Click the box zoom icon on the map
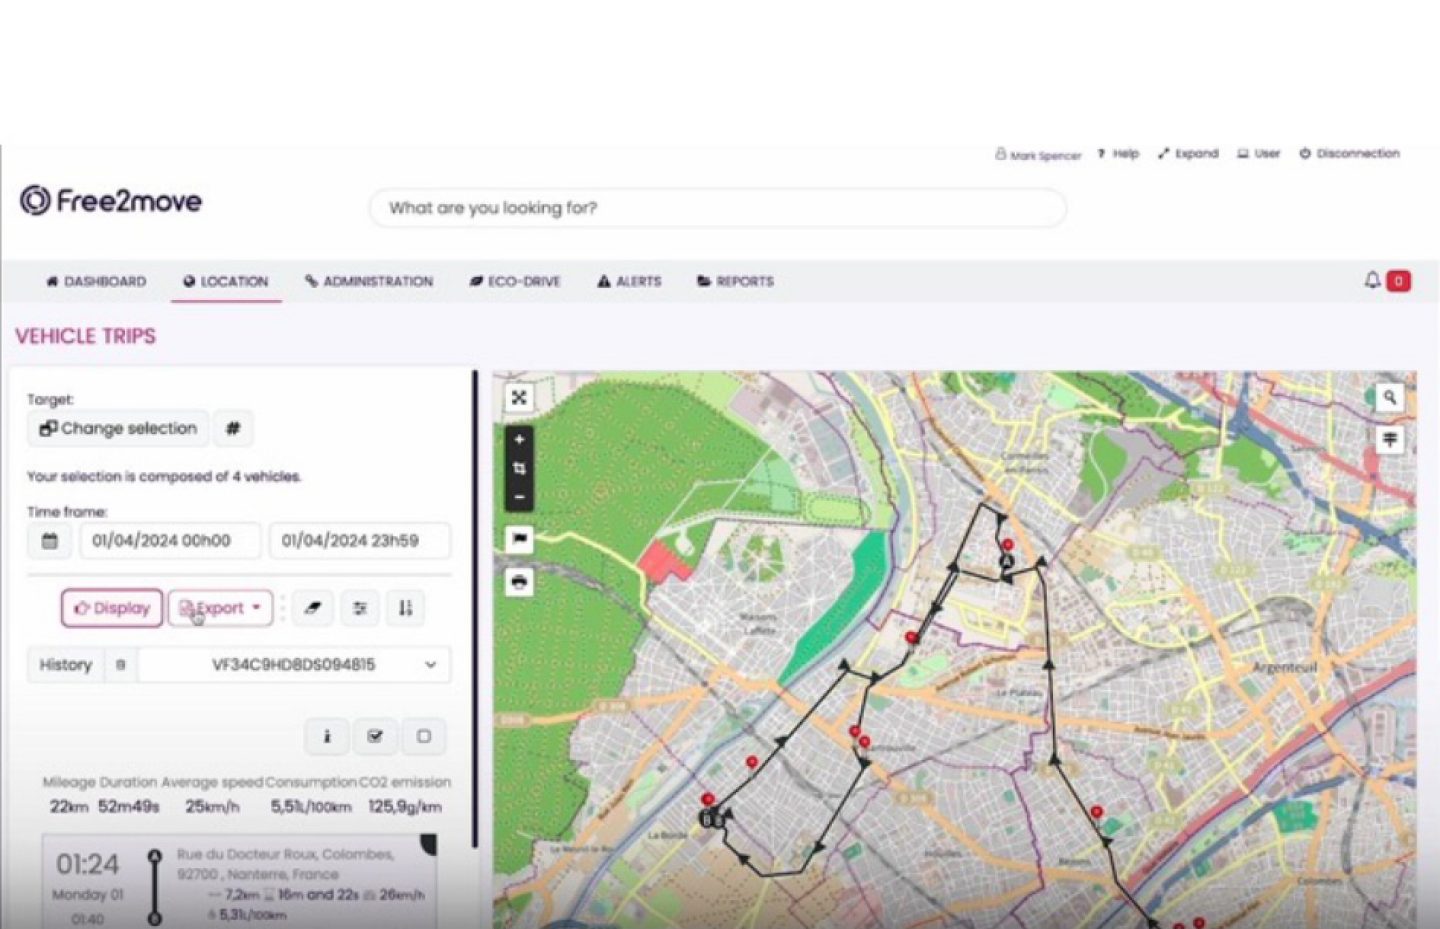 (519, 468)
